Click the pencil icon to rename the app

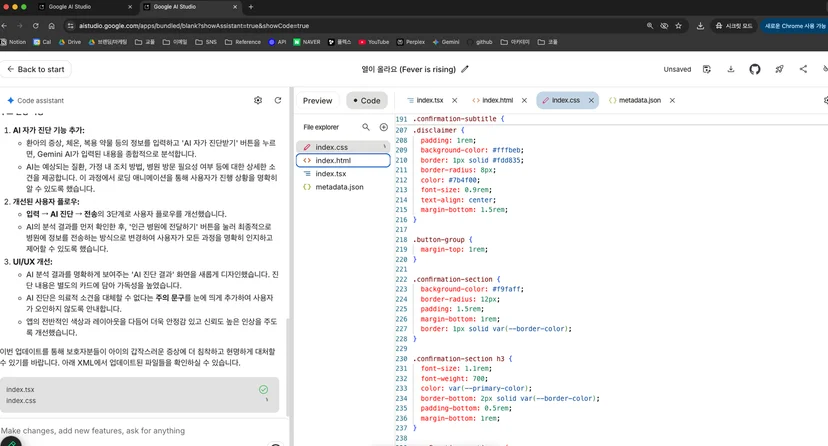[x=465, y=69]
